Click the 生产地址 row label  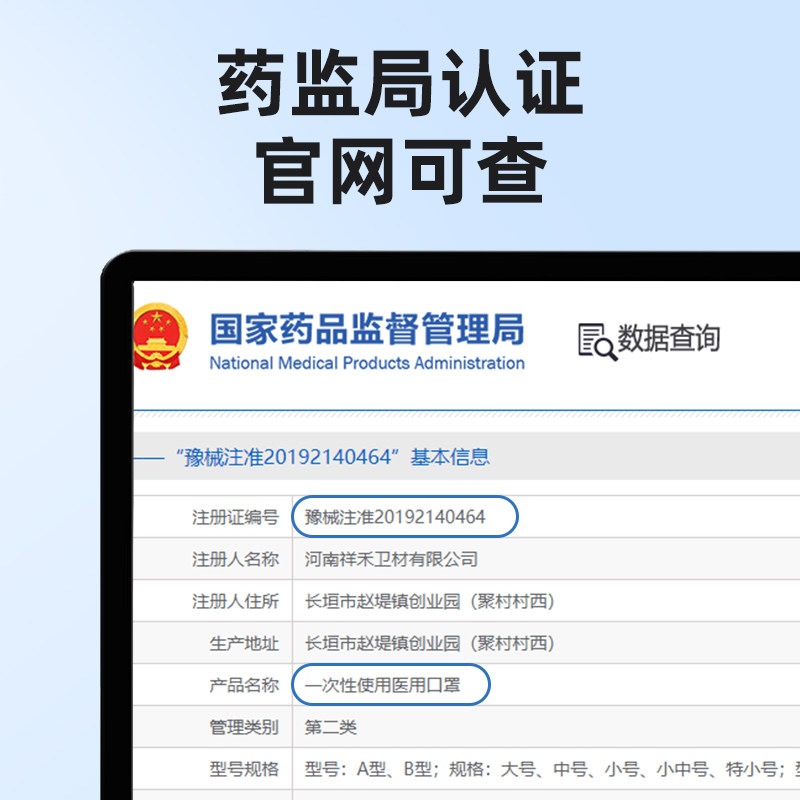coord(244,643)
